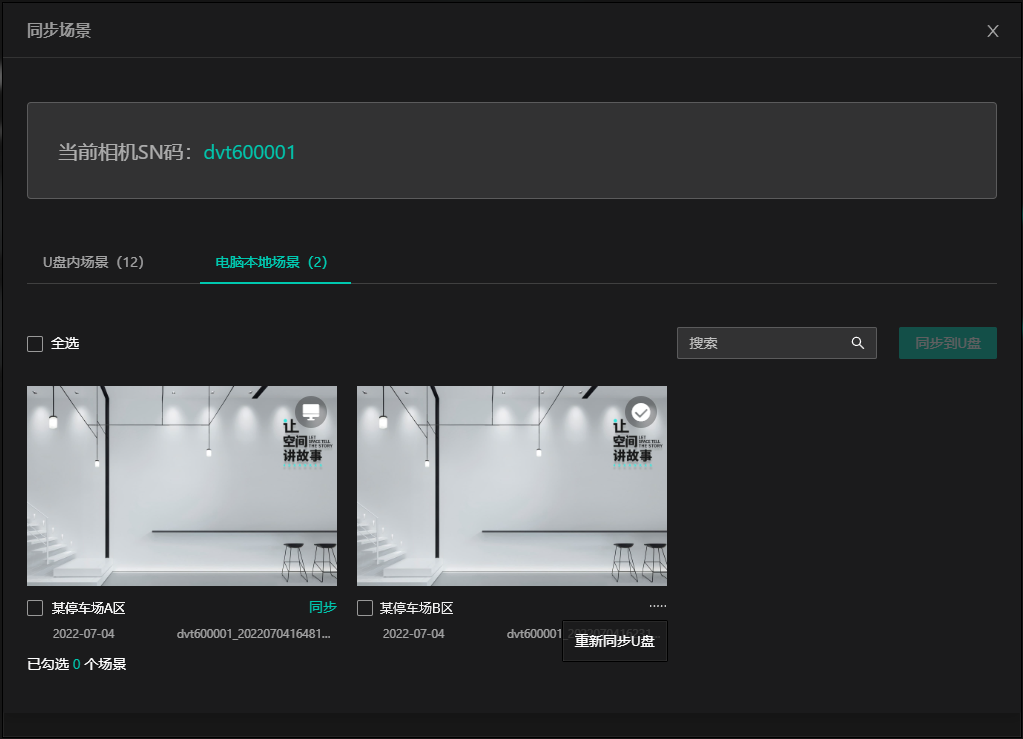Image resolution: width=1023 pixels, height=739 pixels.
Task: Tick the 全选 checkbox
Action: [x=35, y=344]
